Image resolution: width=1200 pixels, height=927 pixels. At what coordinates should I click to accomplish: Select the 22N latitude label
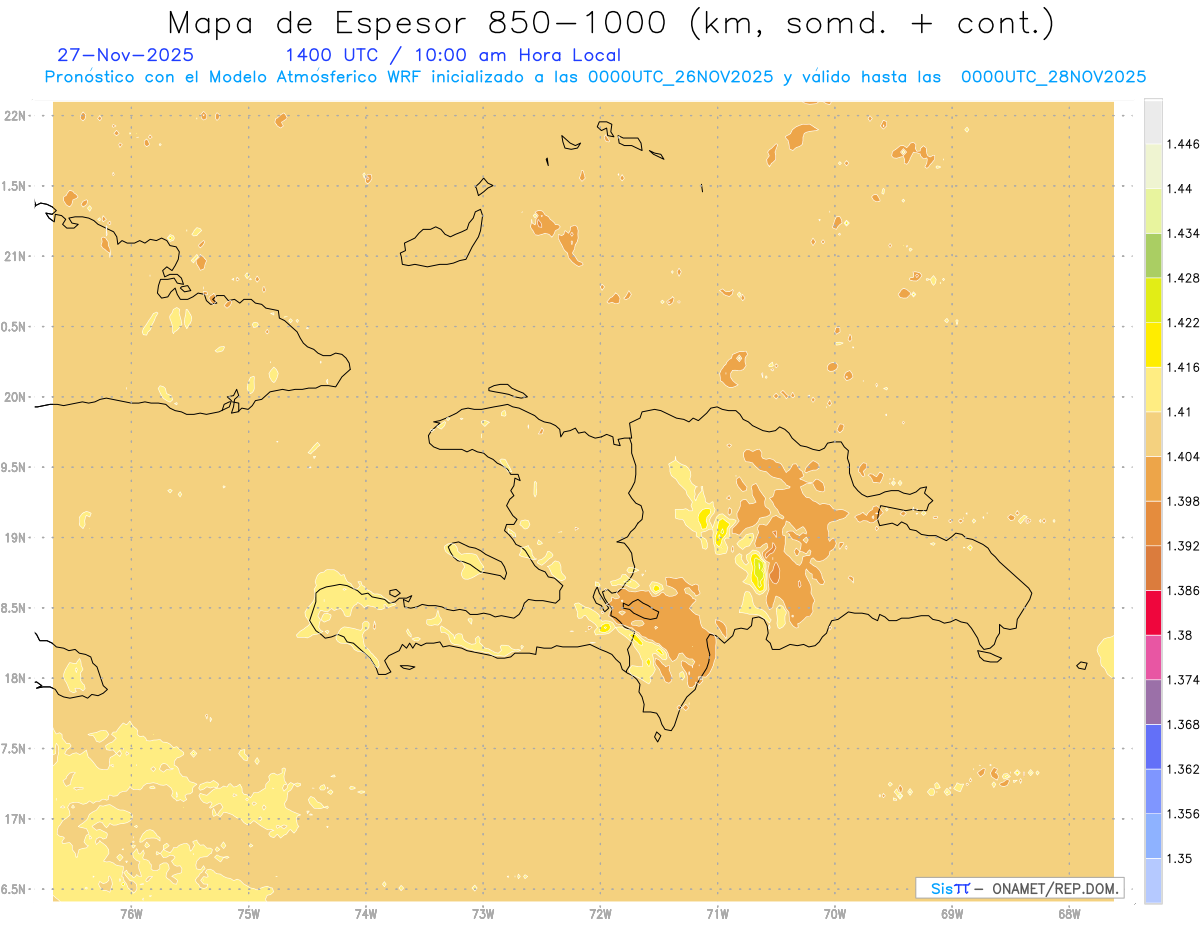pyautogui.click(x=17, y=116)
